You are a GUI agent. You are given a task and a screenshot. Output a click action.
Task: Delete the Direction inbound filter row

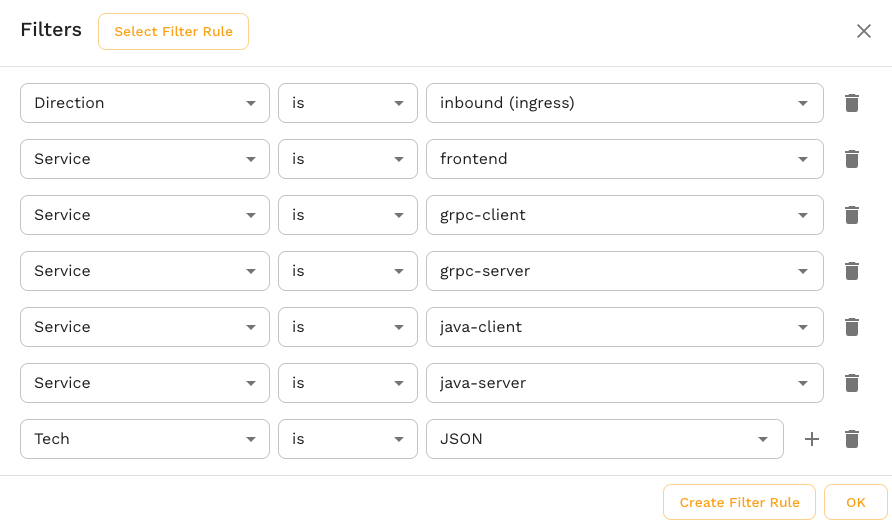click(852, 103)
